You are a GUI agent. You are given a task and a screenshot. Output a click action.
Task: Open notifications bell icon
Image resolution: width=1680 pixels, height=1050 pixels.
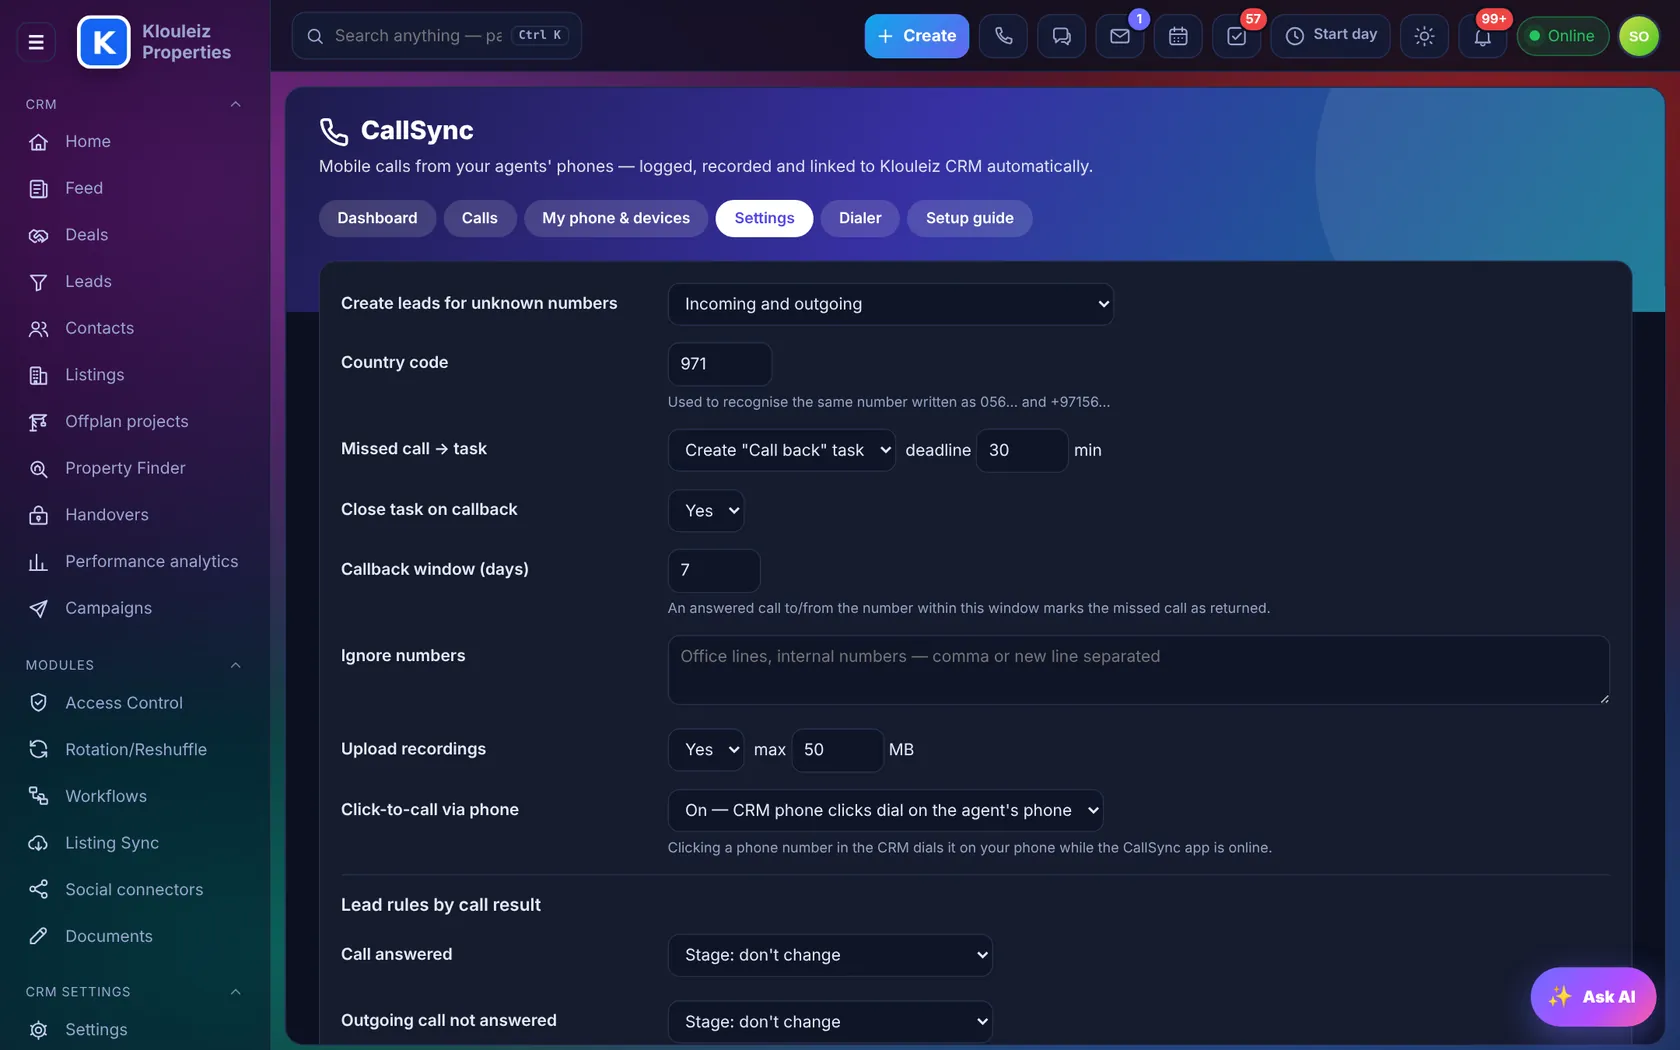(x=1482, y=36)
